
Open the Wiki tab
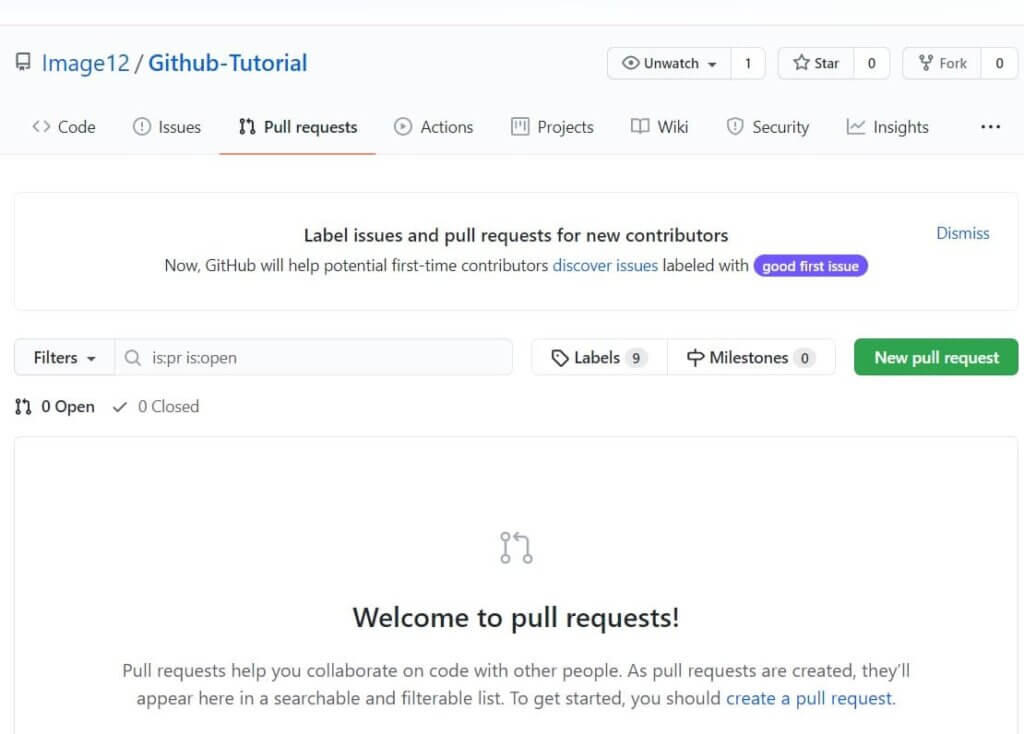click(660, 127)
